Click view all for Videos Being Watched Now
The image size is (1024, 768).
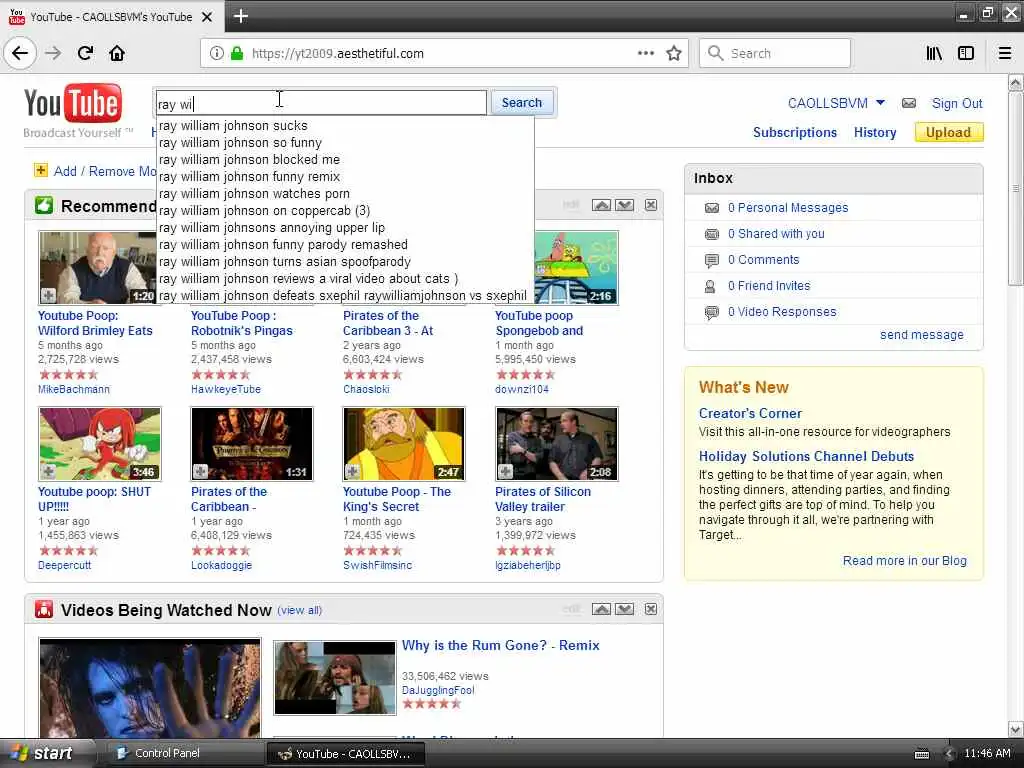point(299,610)
